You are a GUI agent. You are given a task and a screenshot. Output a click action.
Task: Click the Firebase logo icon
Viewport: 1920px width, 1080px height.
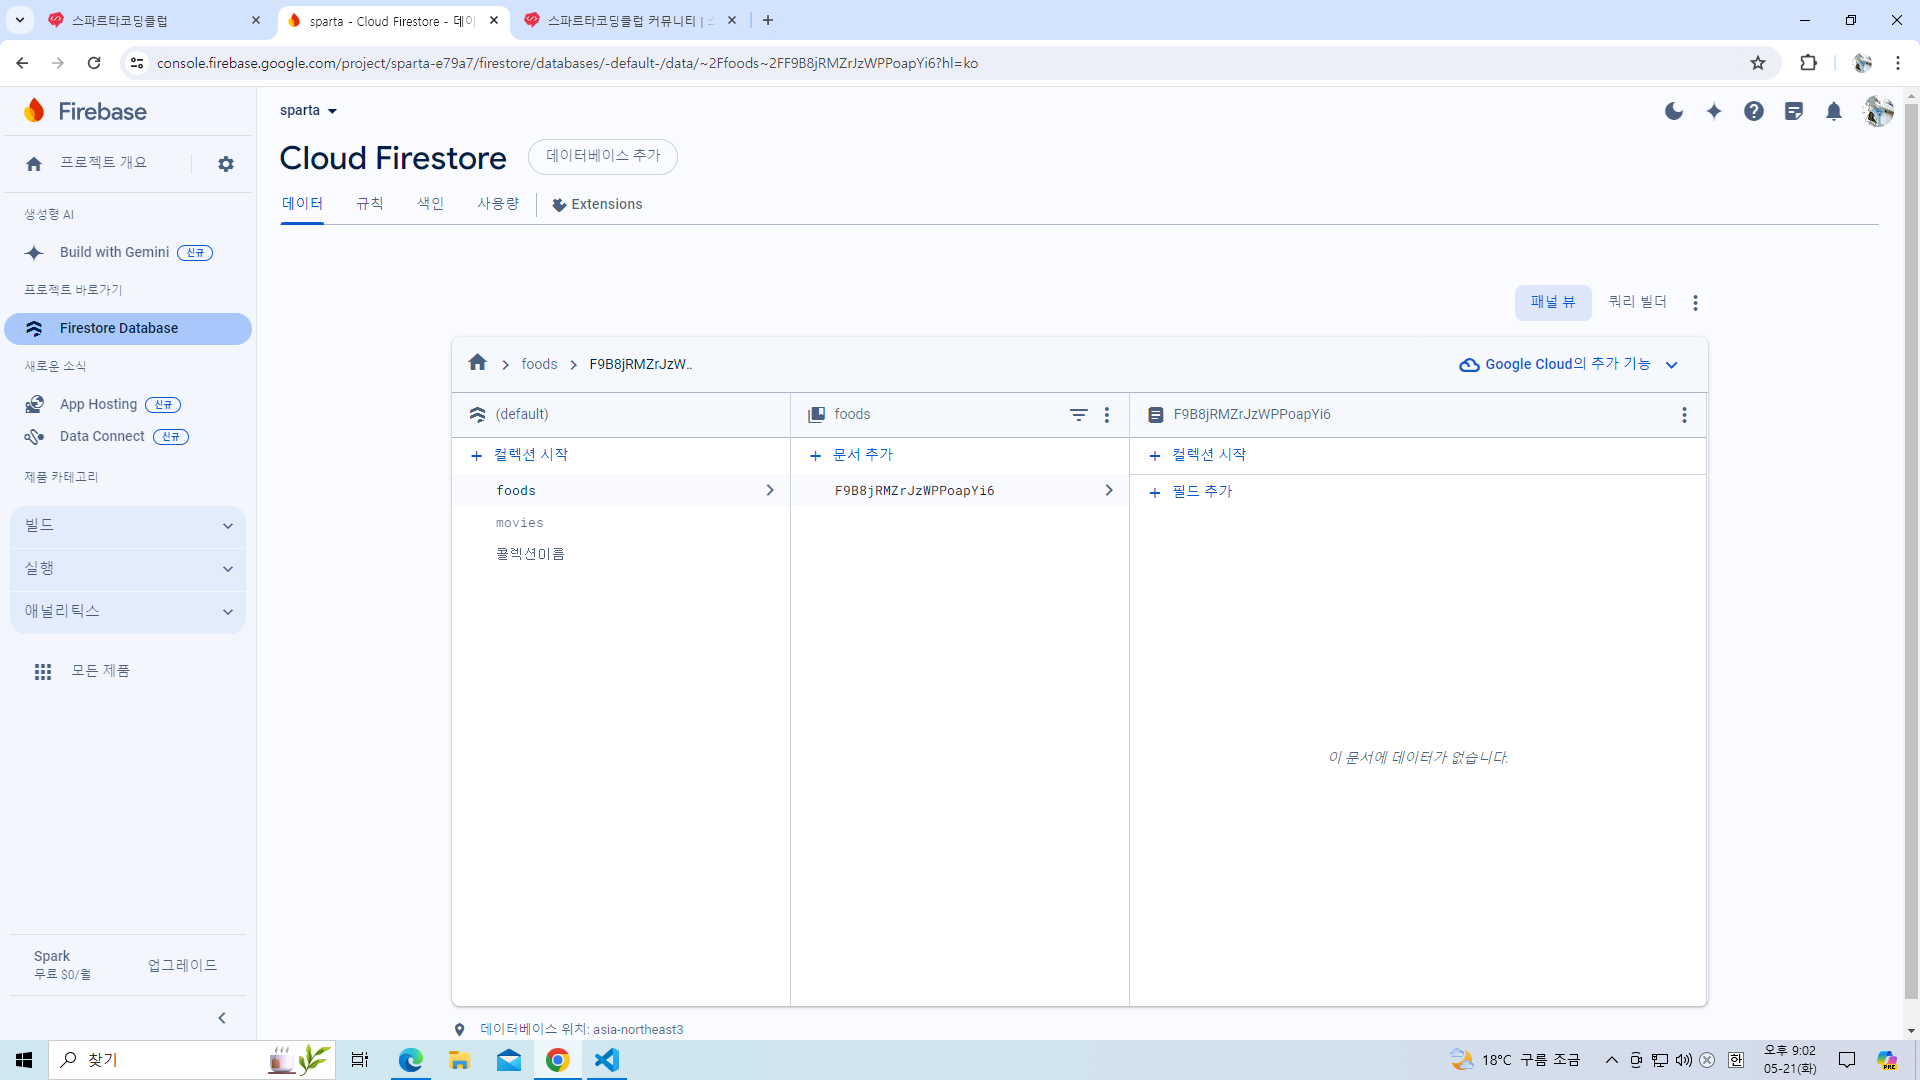[x=35, y=111]
